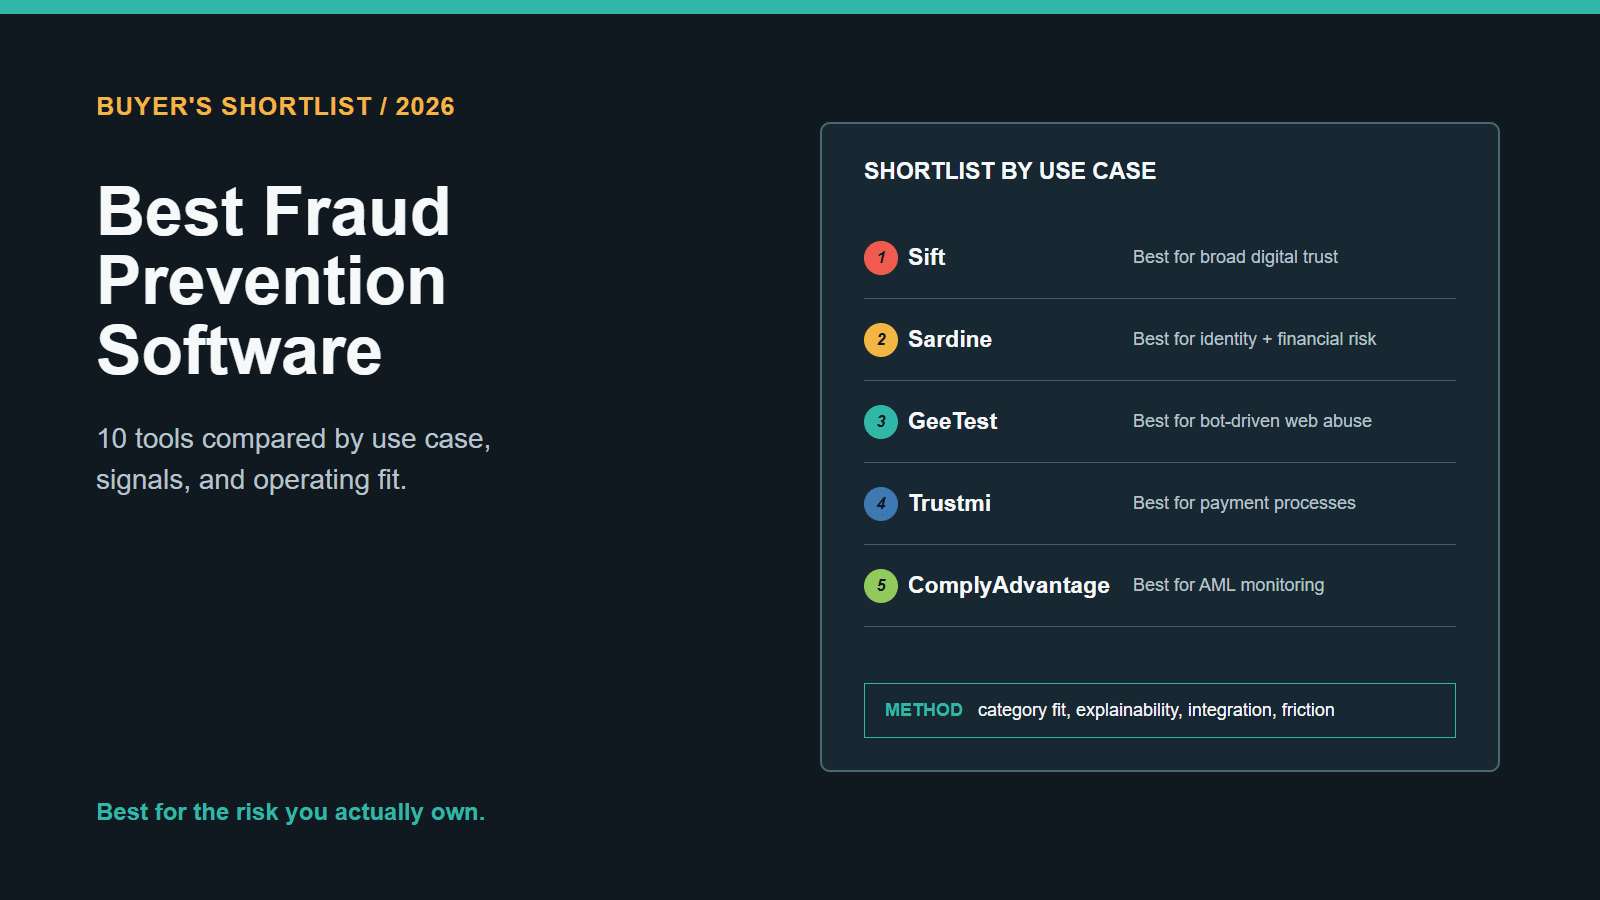Select the Sardine name in the shortlist

950,339
